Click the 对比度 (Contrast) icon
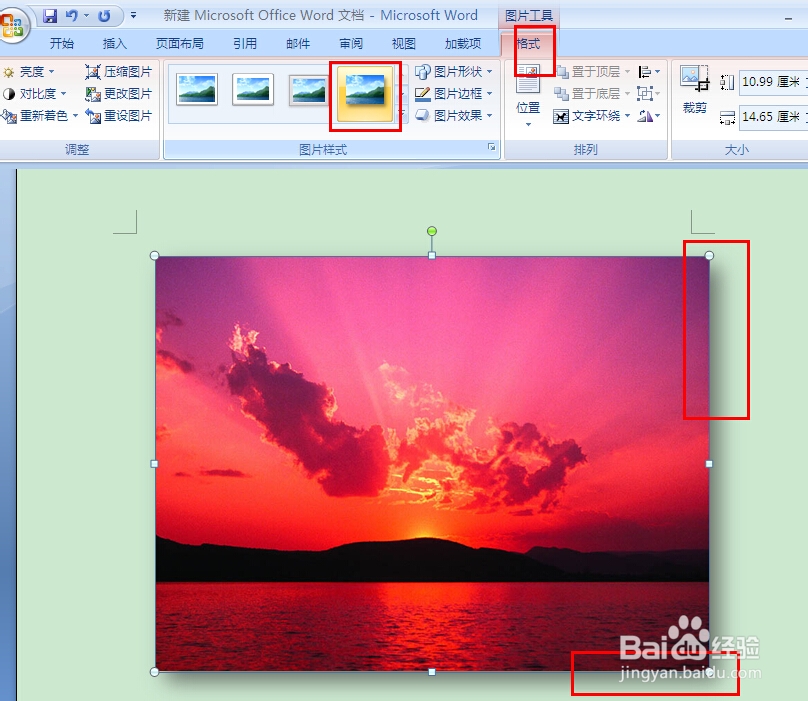Viewport: 808px width, 701px height. 33,93
